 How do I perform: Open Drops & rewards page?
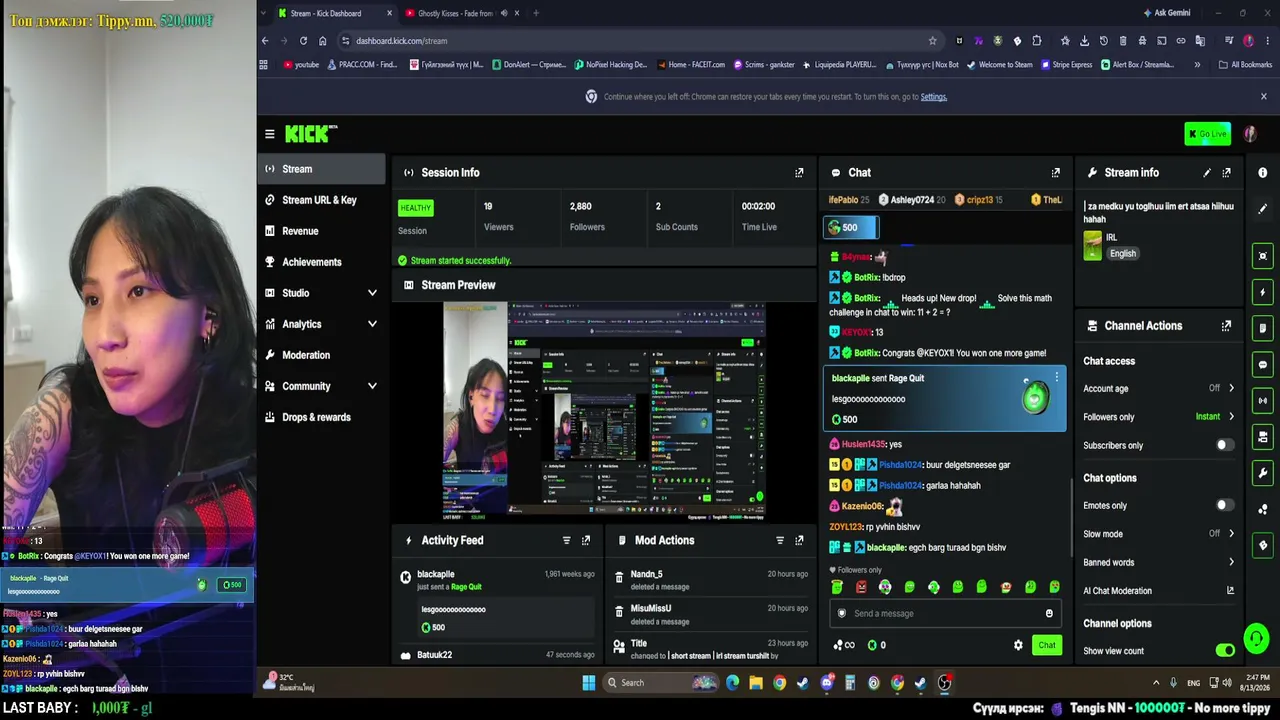pyautogui.click(x=321, y=417)
